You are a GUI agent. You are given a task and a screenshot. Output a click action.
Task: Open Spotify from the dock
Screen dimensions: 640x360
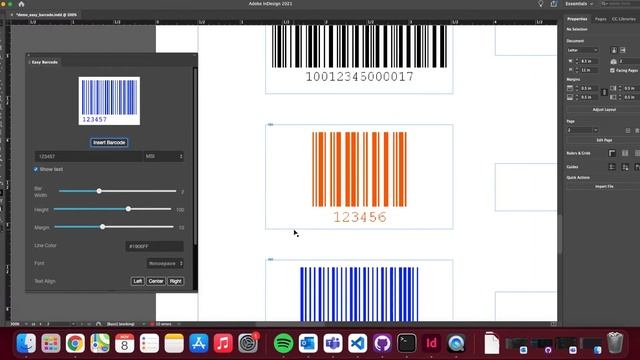pyautogui.click(x=283, y=343)
